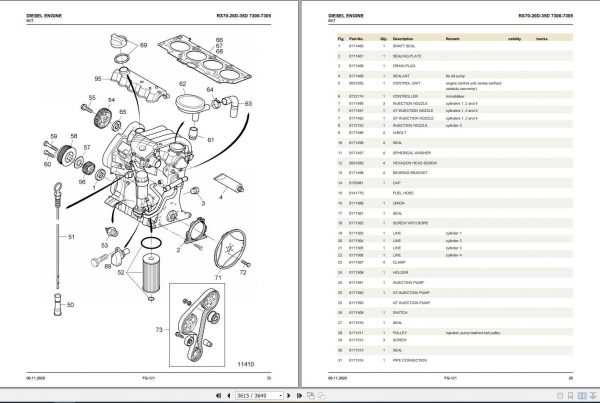Viewport: 600px width, 403px height.
Task: Click callout number 51 beside dipstick
Action: point(72,237)
